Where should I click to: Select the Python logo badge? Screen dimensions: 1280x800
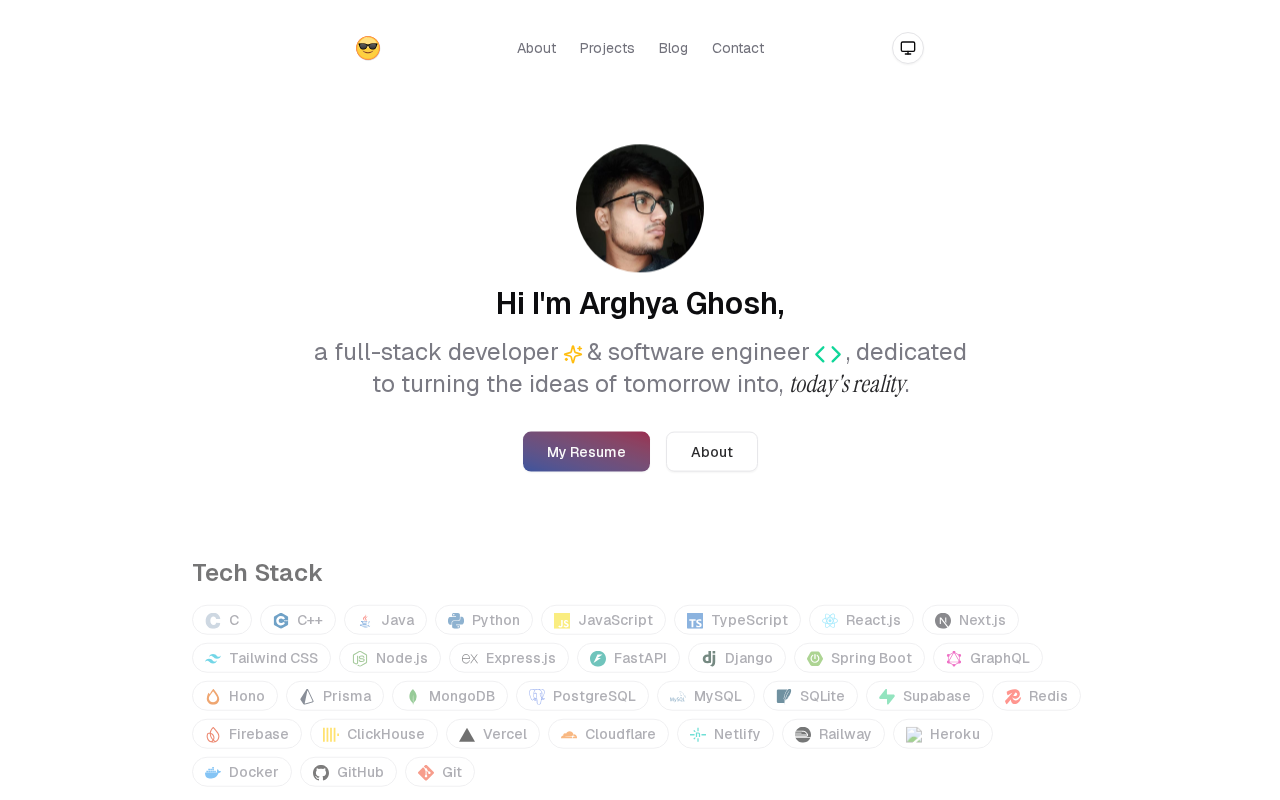pyautogui.click(x=484, y=620)
